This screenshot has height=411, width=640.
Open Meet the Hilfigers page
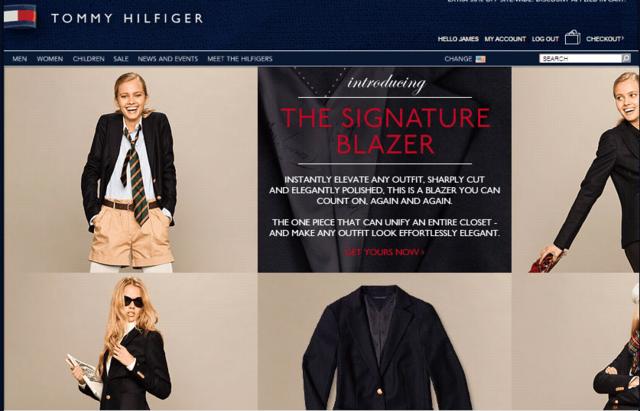point(240,59)
